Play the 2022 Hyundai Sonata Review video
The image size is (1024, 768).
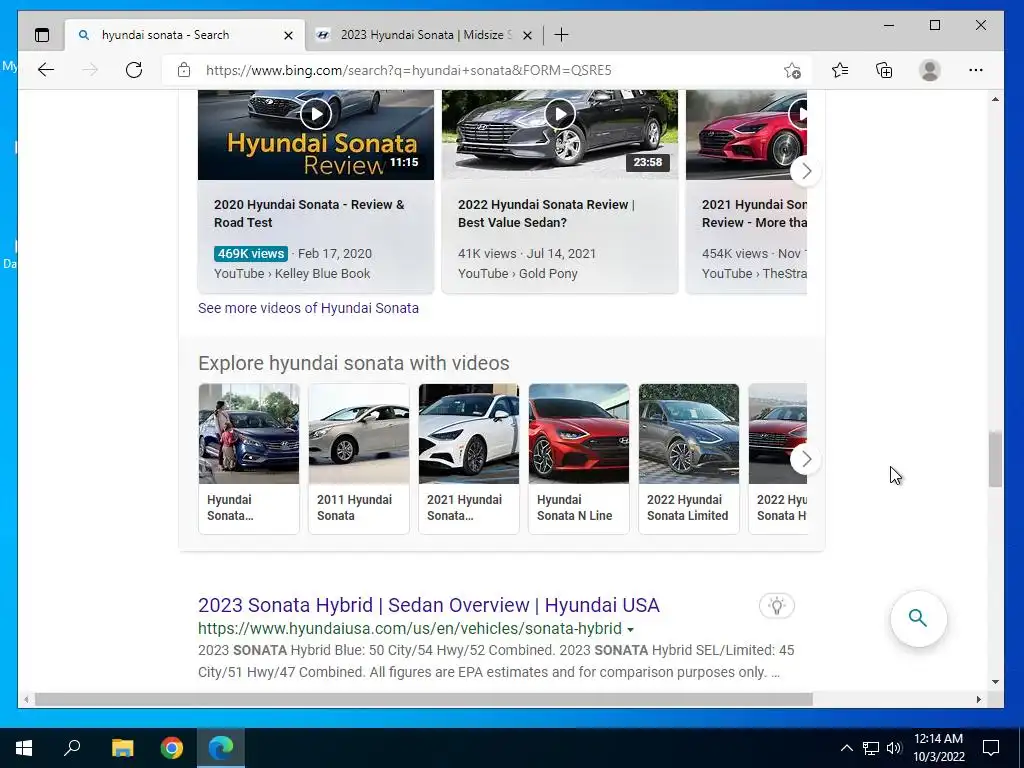(560, 114)
